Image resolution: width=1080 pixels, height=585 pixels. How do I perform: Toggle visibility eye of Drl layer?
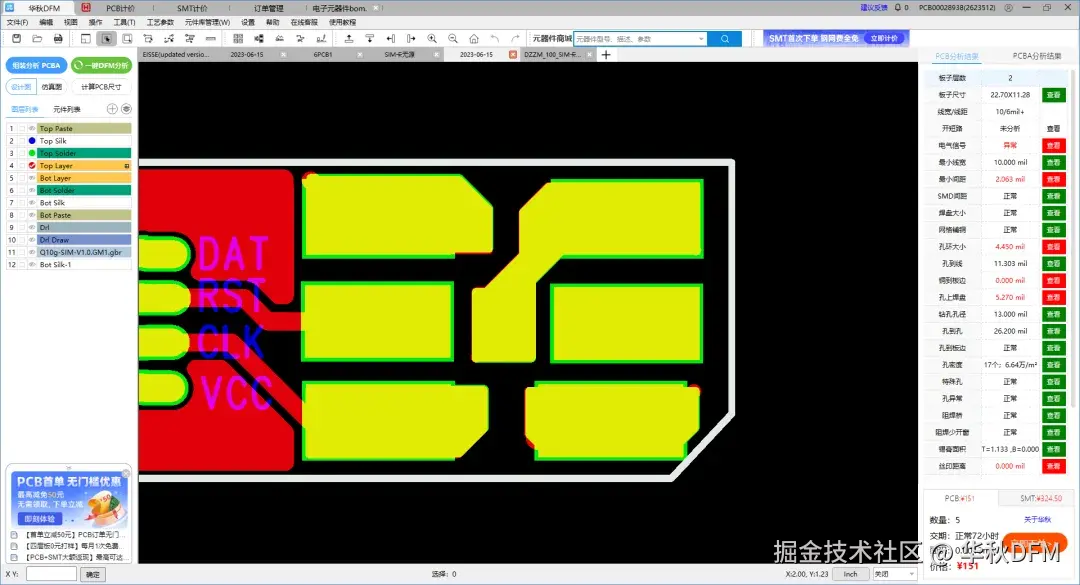coord(32,227)
